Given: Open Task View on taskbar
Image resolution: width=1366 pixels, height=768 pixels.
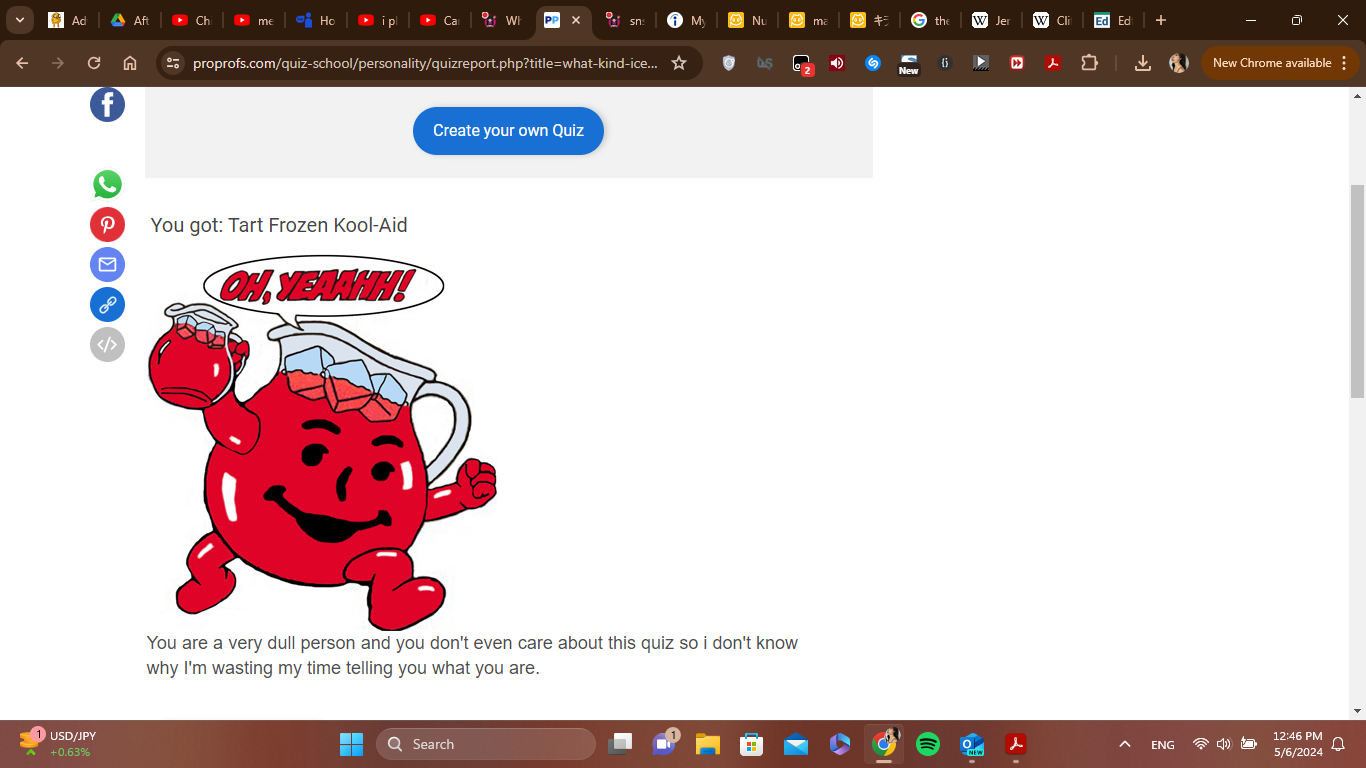Looking at the screenshot, I should 621,744.
